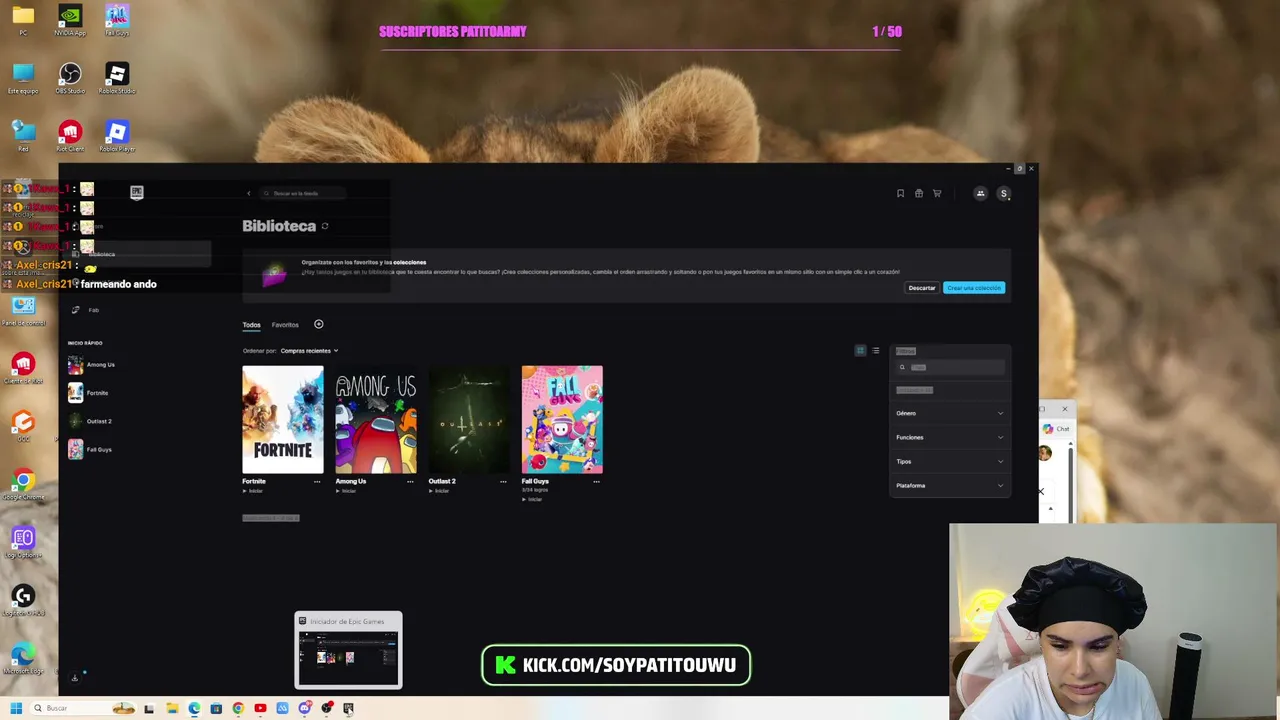Image resolution: width=1280 pixels, height=720 pixels.
Task: Refresh the Biblioteca library with the reload icon
Action: (324, 226)
